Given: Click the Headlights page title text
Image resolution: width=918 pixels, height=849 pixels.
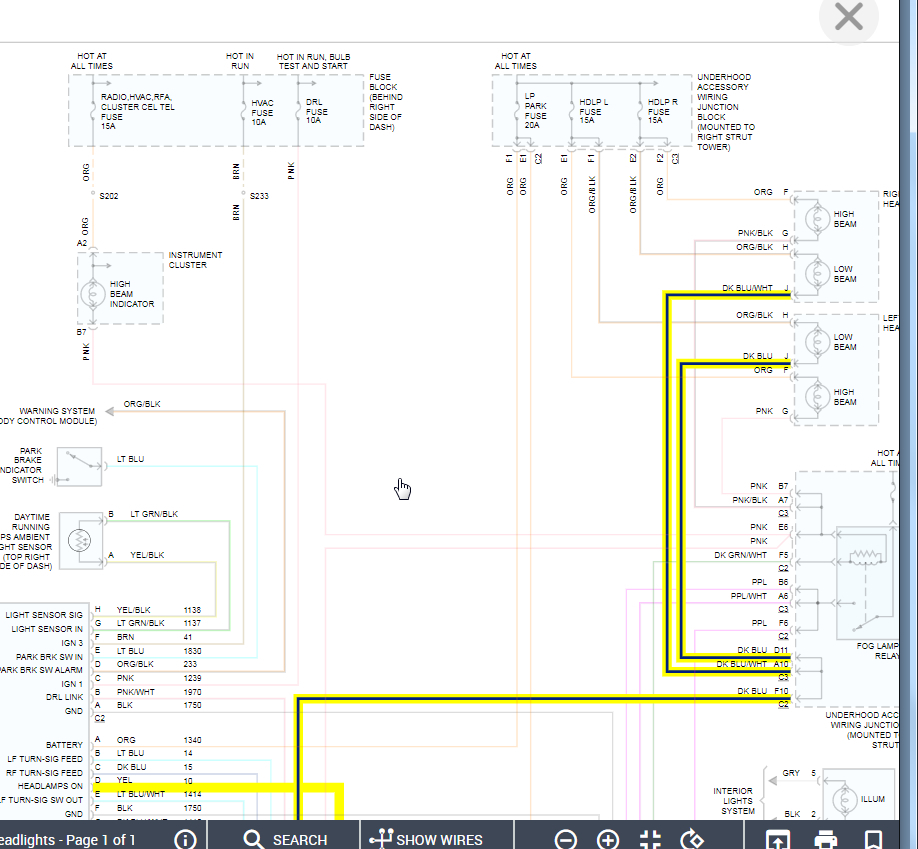Looking at the screenshot, I should point(68,839).
